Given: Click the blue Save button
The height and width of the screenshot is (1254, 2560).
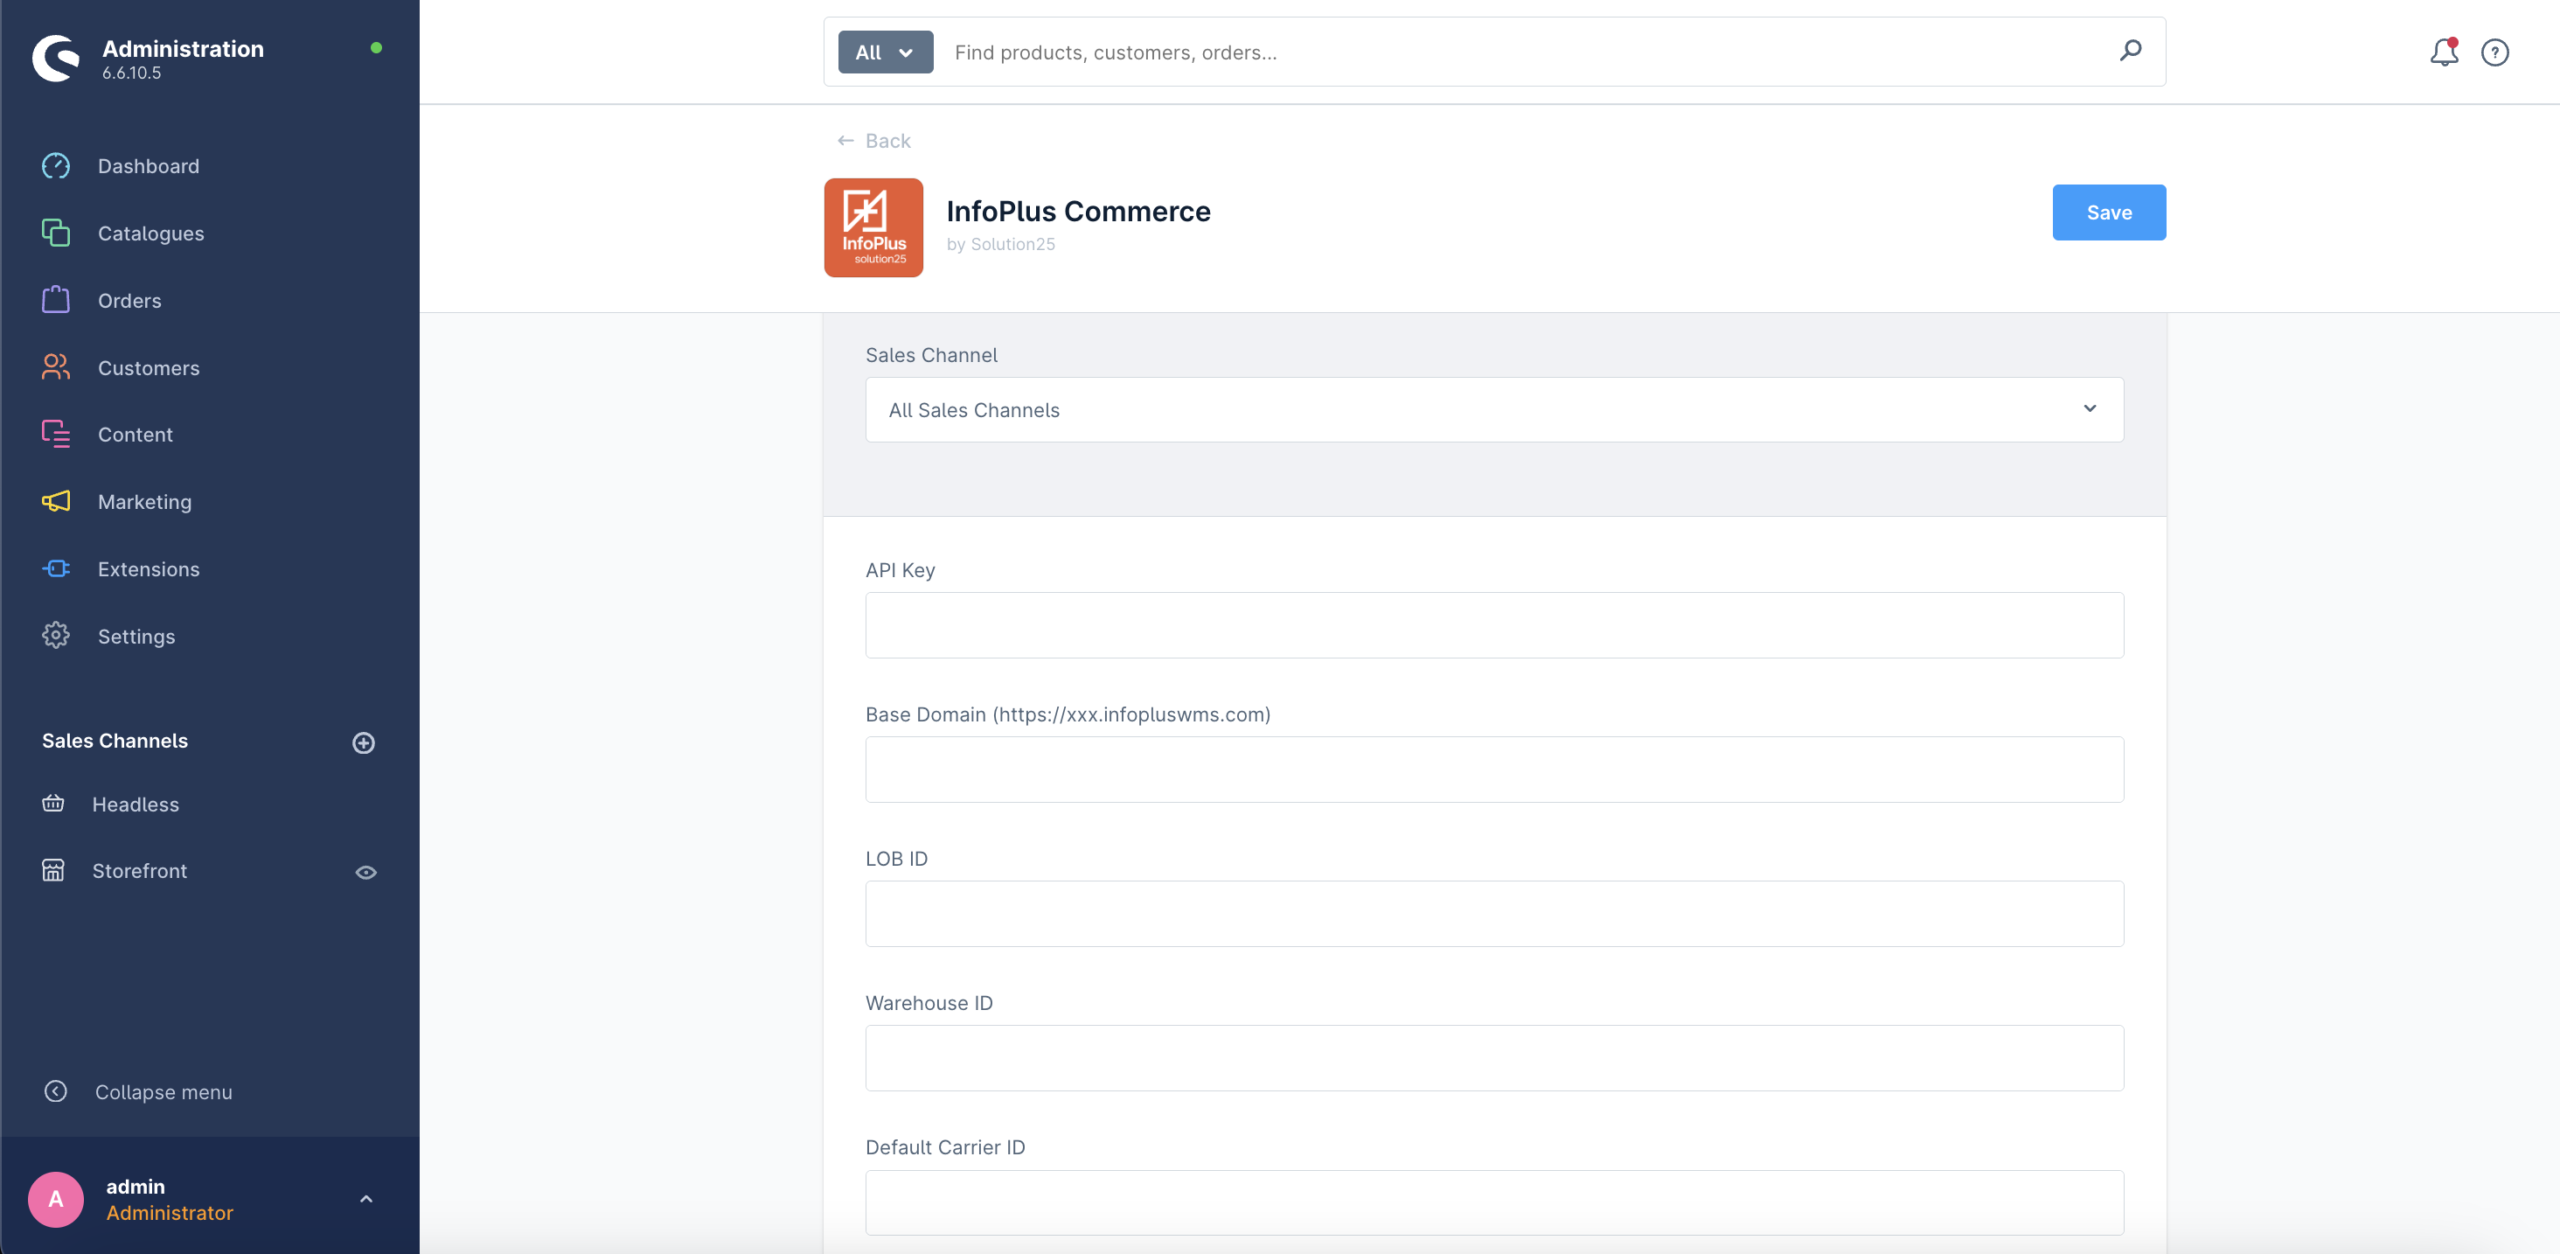Looking at the screenshot, I should [x=2108, y=212].
